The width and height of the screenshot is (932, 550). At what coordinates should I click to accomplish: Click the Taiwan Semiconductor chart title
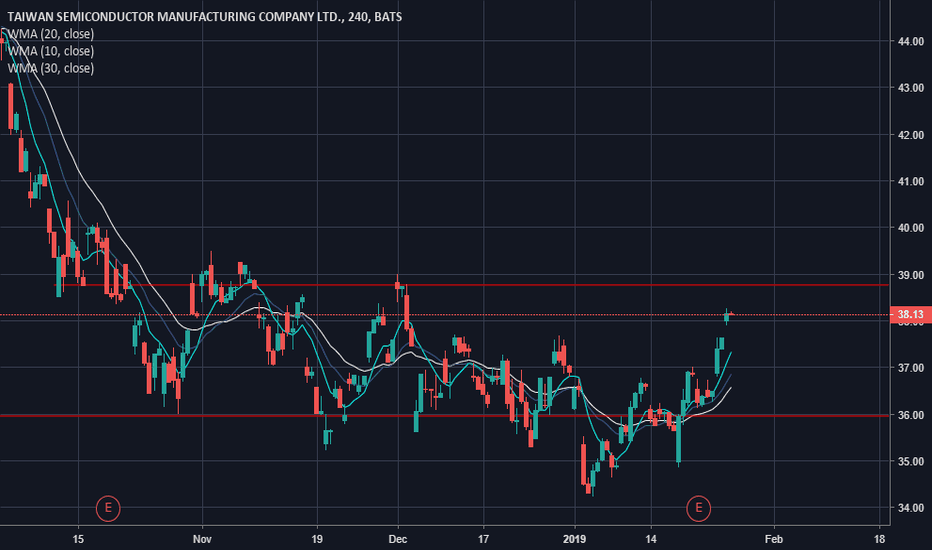click(204, 17)
